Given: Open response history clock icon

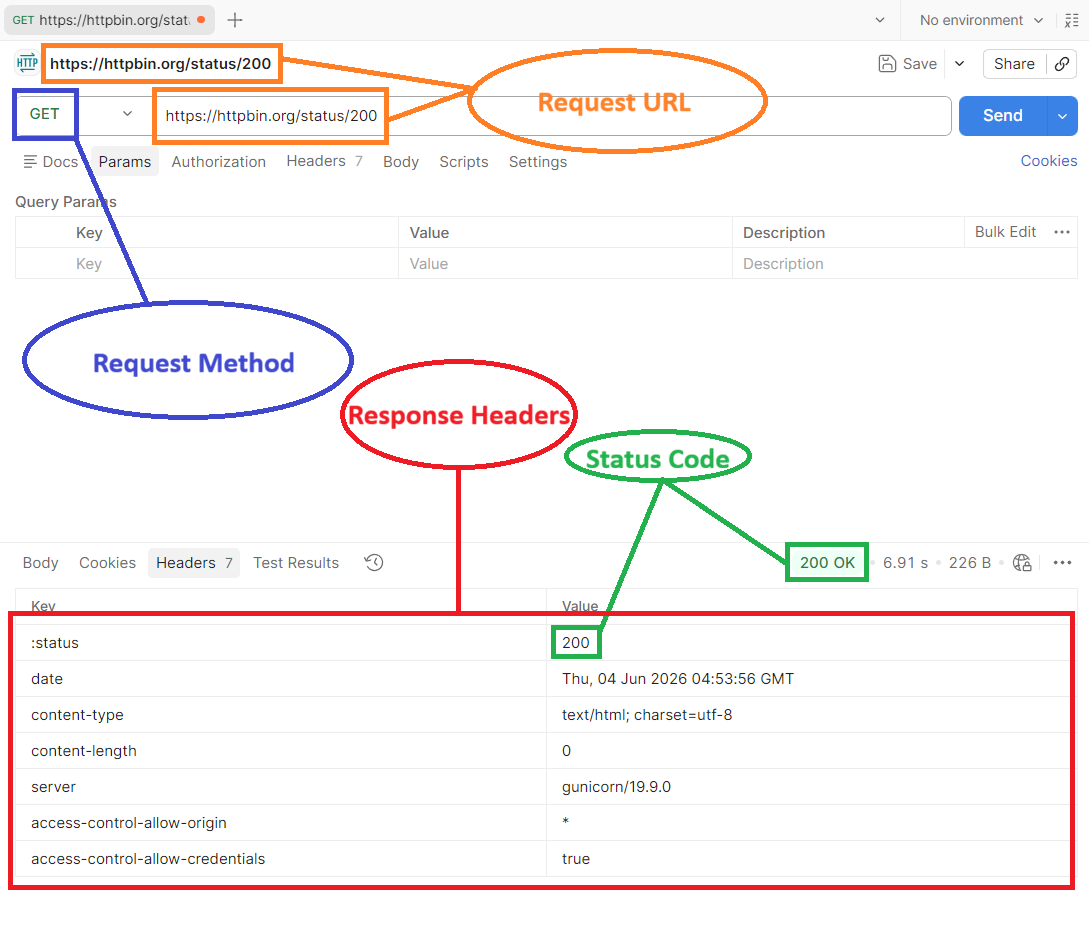Looking at the screenshot, I should [x=374, y=562].
